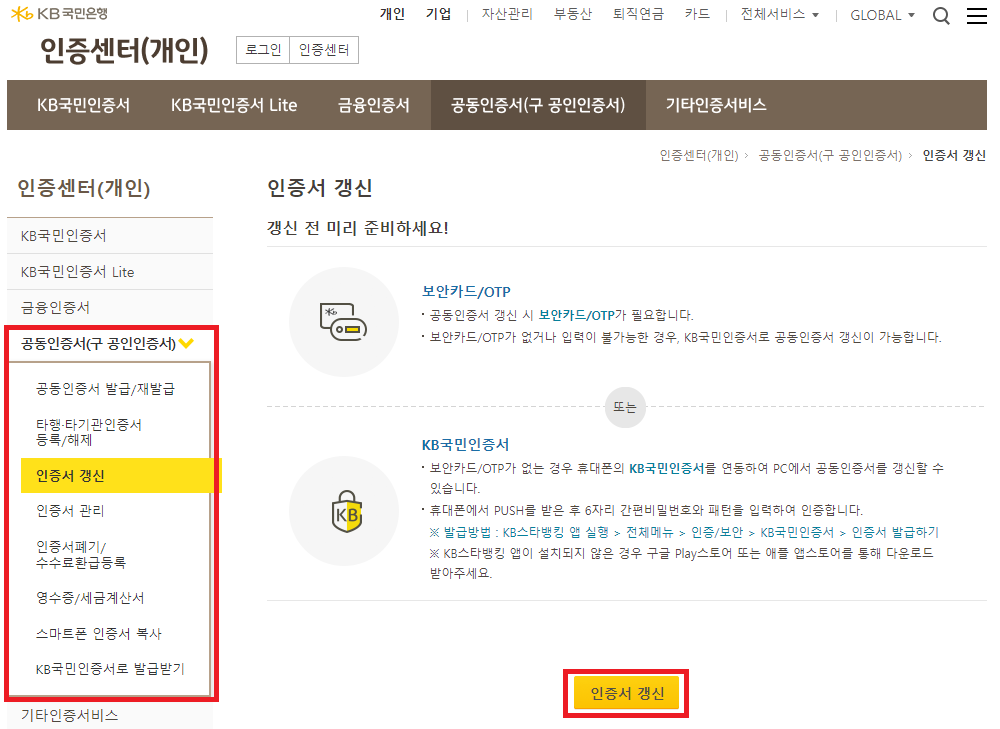
Task: Open the search magnifier icon
Action: pos(941,15)
